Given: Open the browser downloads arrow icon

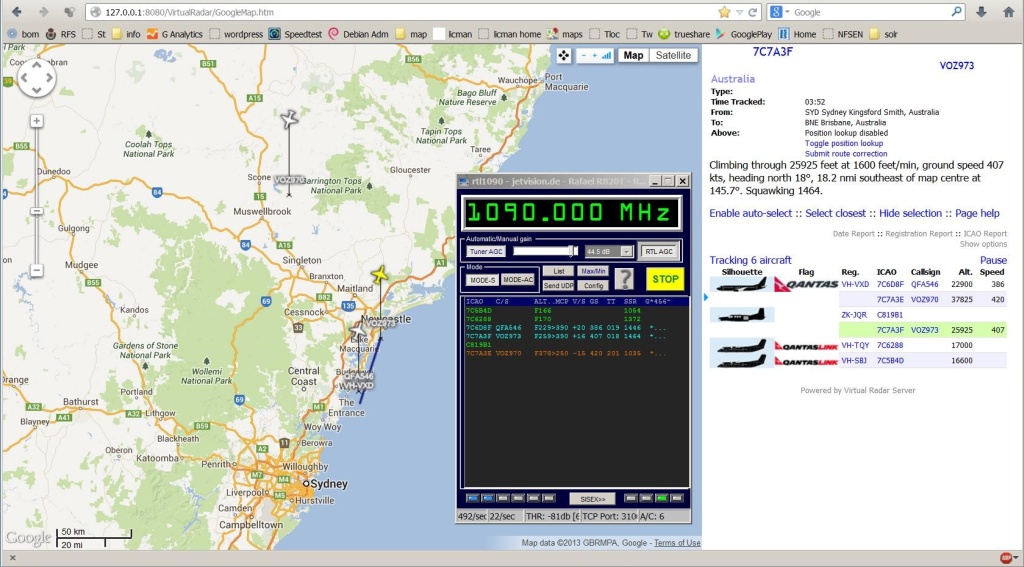Looking at the screenshot, I should [981, 12].
